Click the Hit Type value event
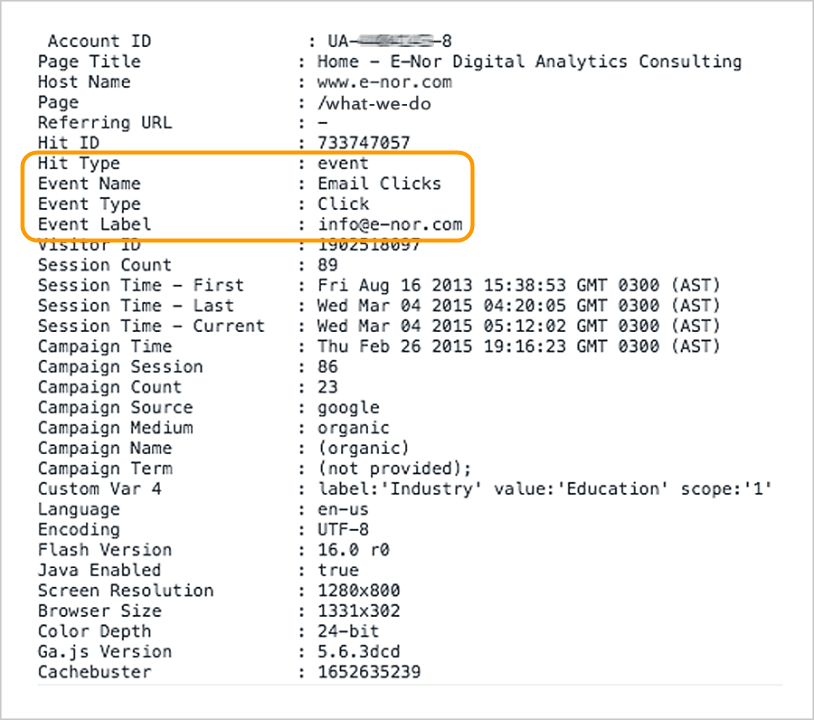Screen dimensions: 814x720 tap(343, 163)
